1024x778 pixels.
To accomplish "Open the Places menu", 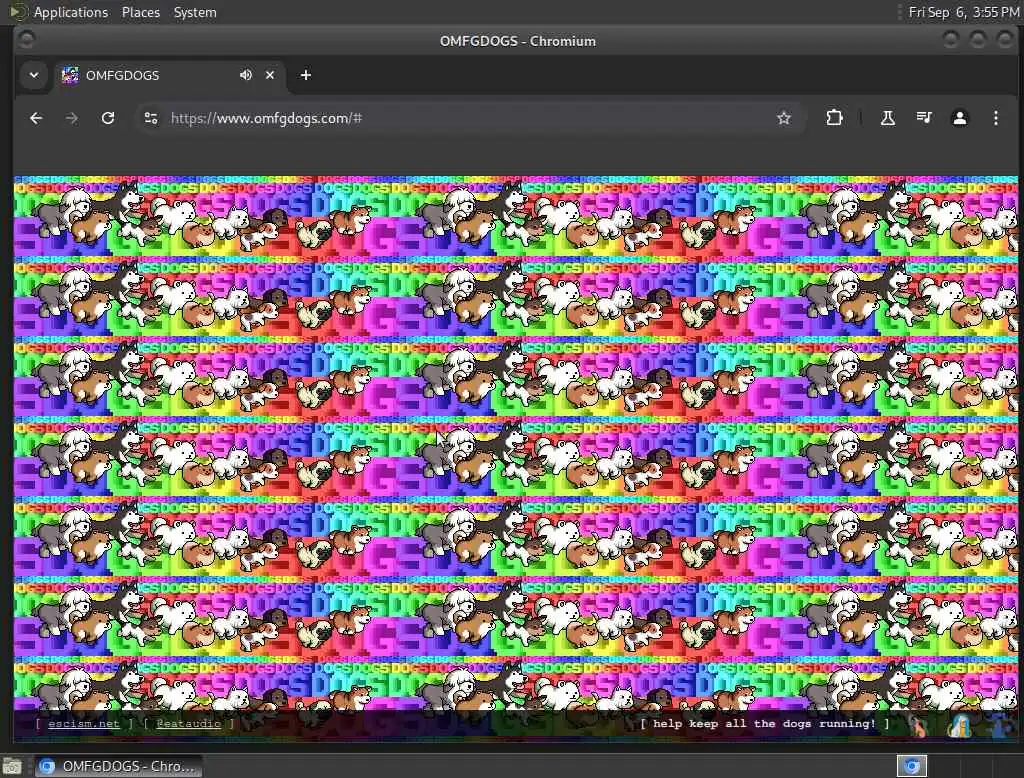I will pos(141,12).
